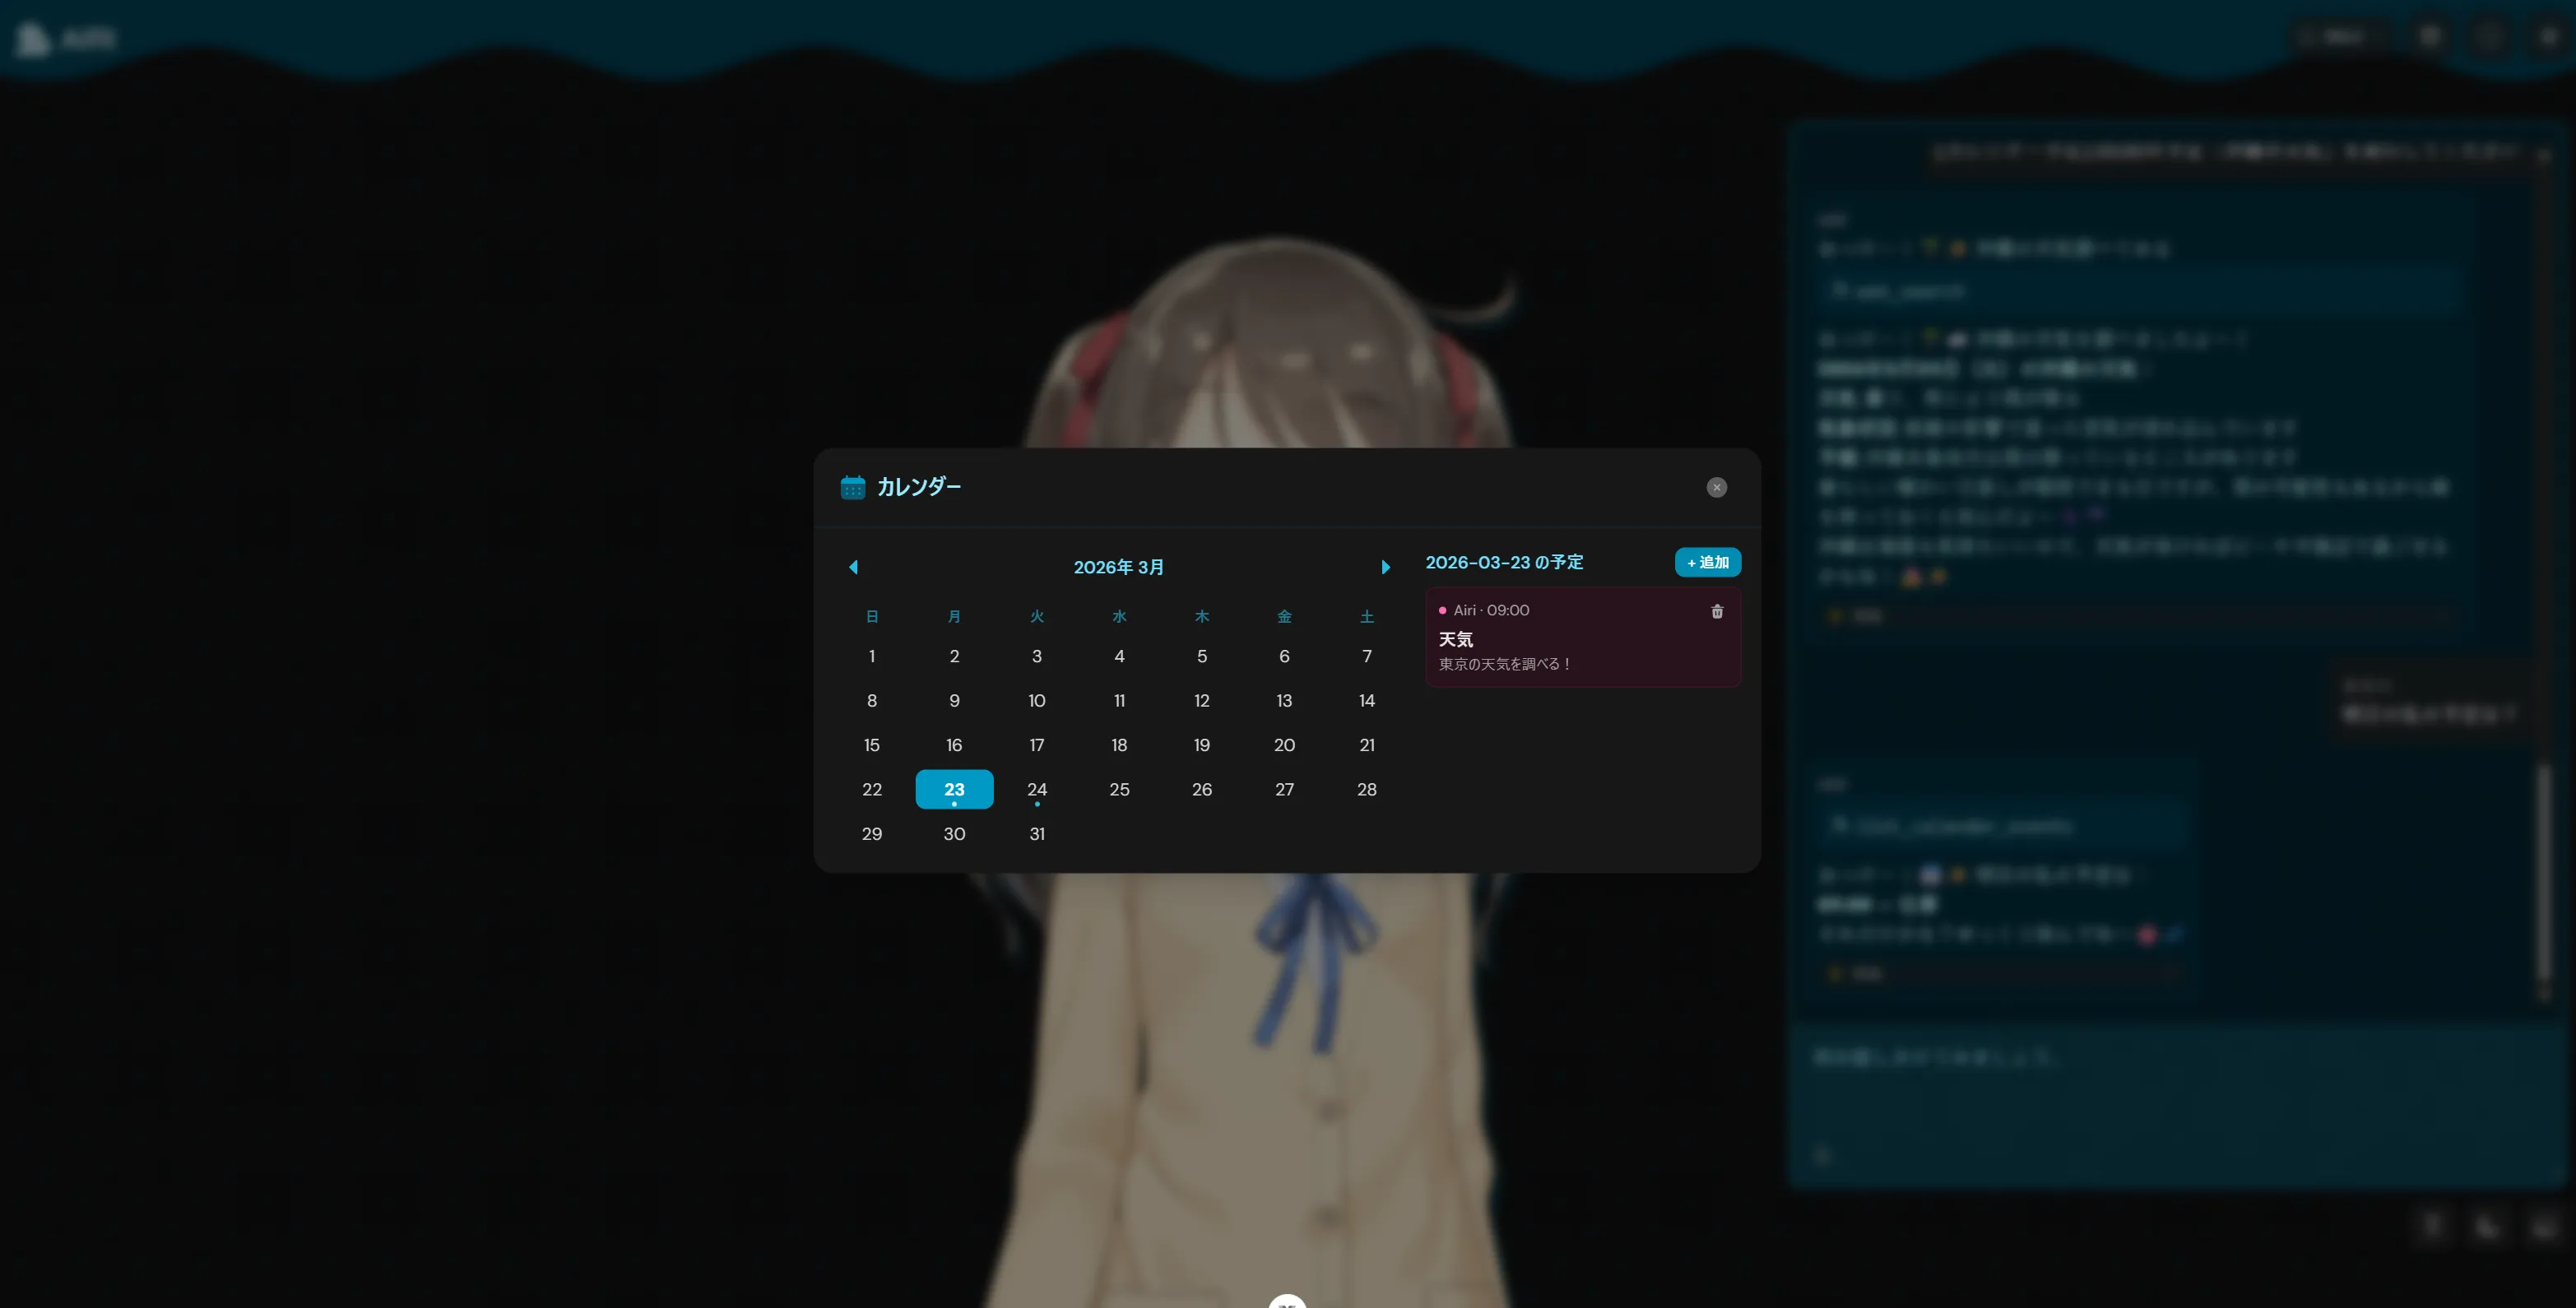Select March 20 Friday cell

[x=1284, y=745]
